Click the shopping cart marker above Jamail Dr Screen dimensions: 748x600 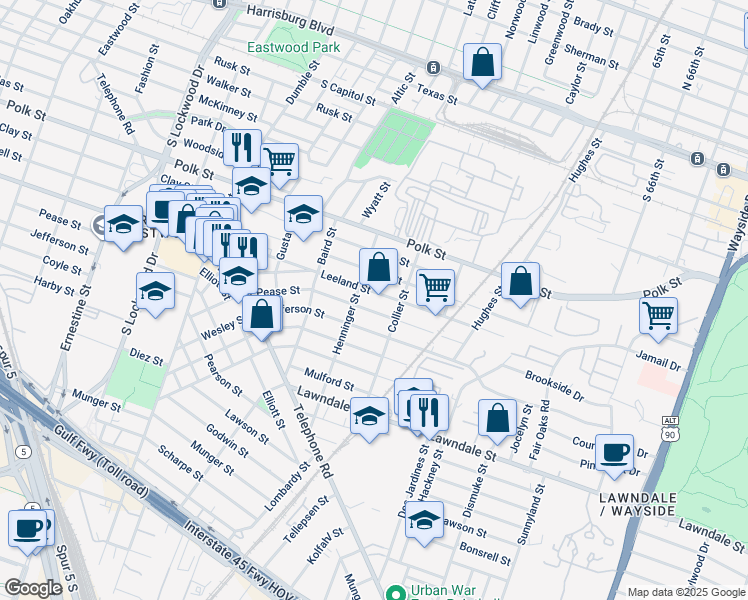point(658,316)
